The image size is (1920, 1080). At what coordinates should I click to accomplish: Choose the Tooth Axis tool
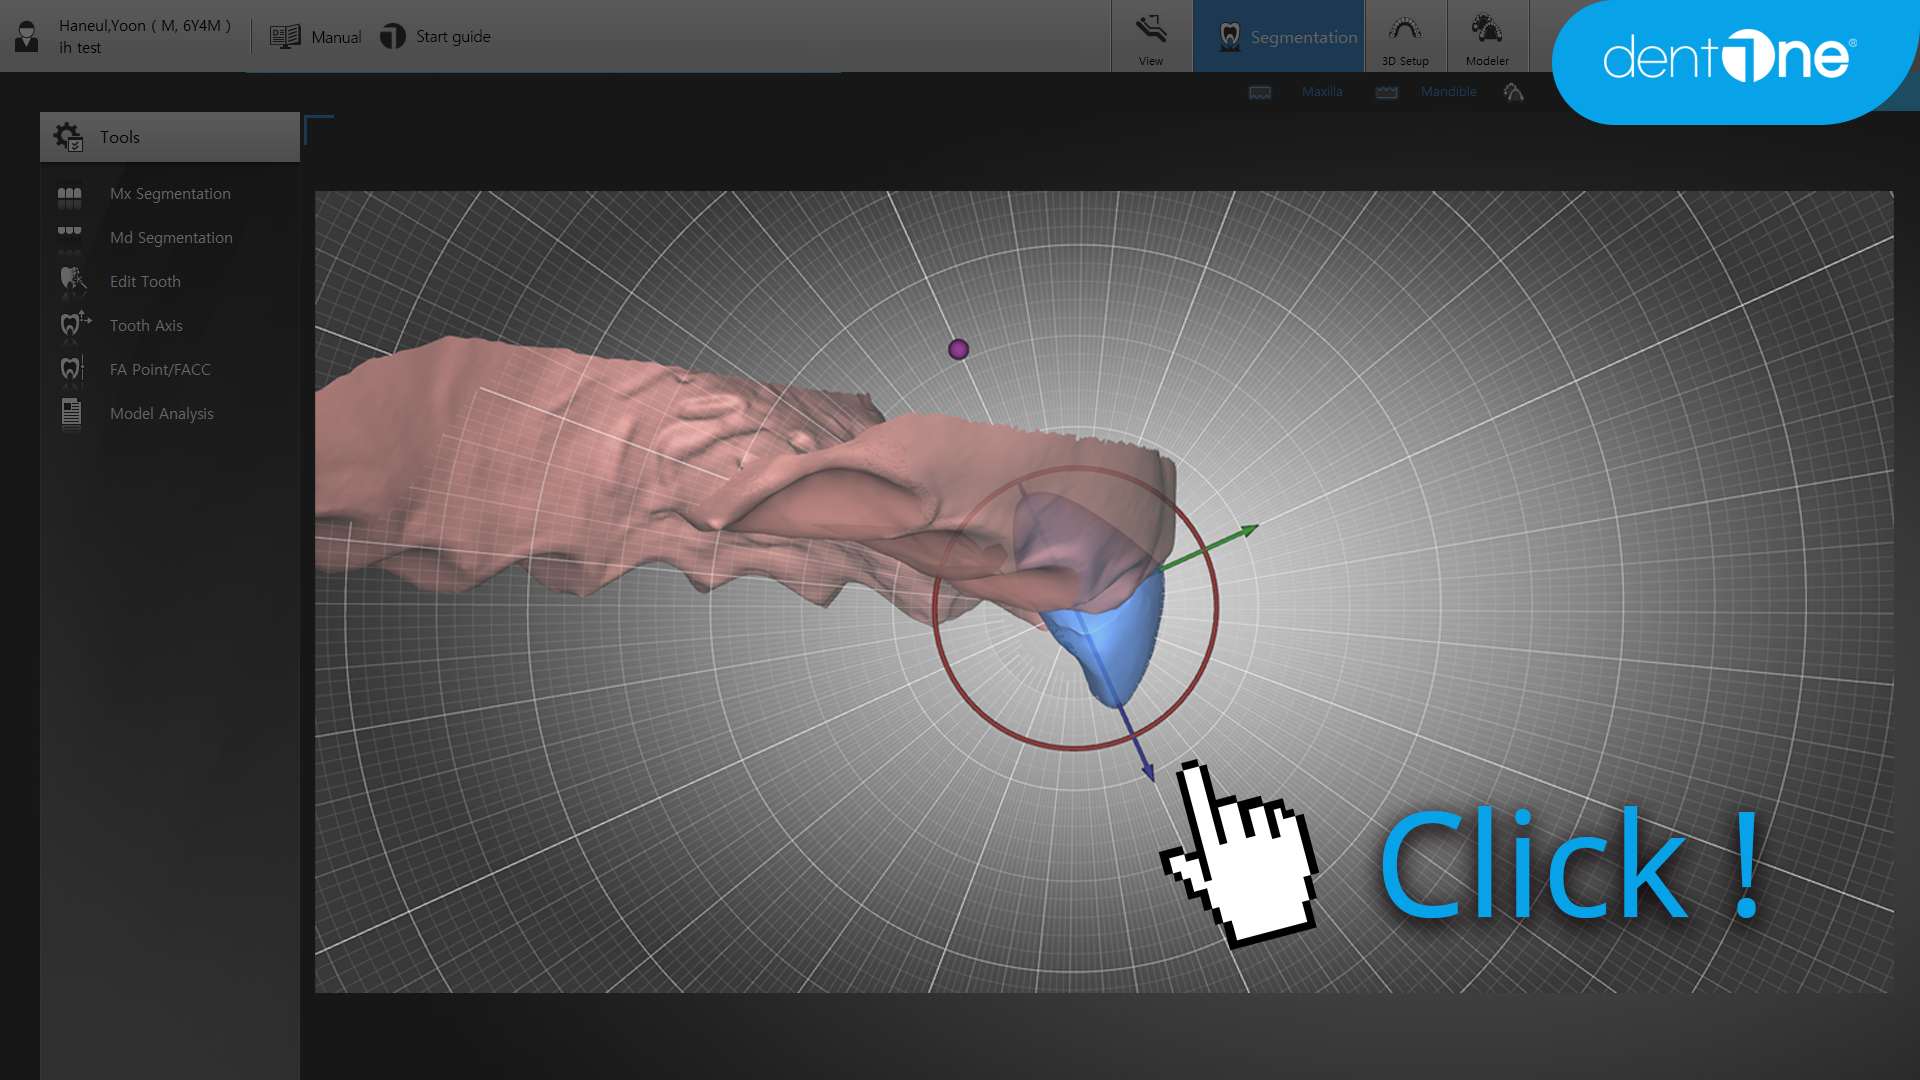(x=146, y=326)
